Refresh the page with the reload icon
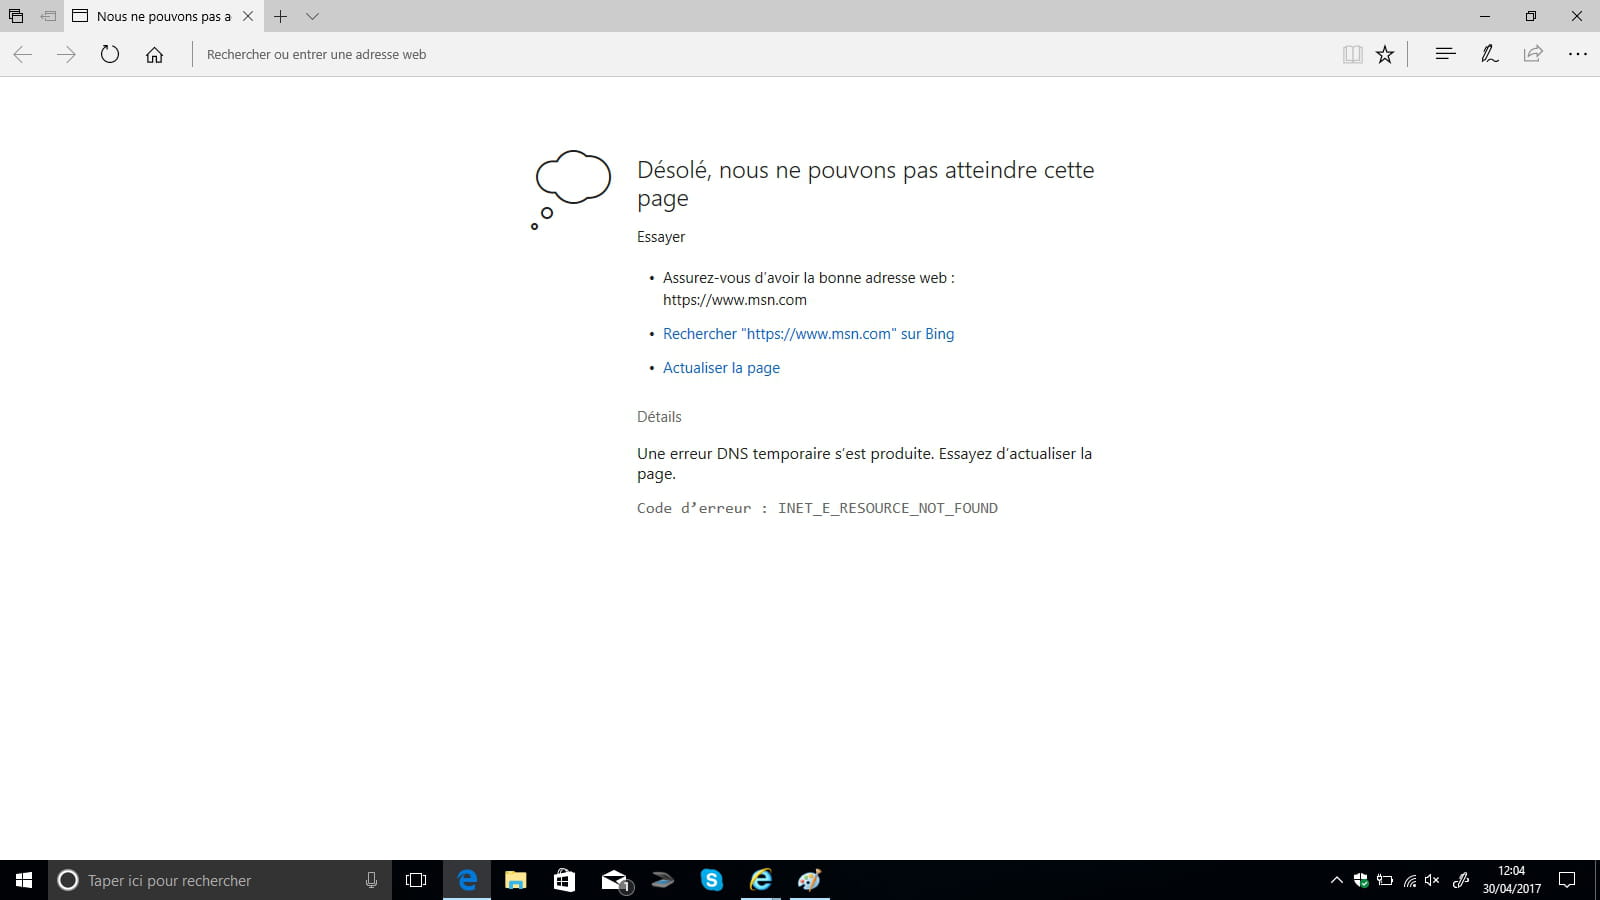The height and width of the screenshot is (900, 1600). pos(110,55)
